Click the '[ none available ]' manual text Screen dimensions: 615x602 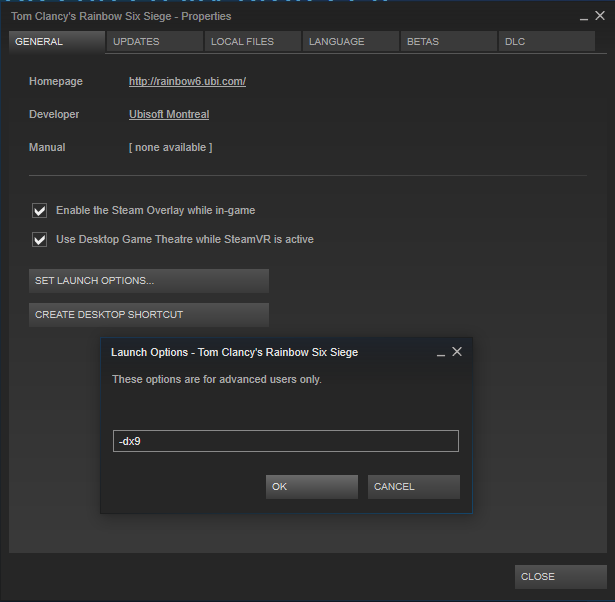coord(171,147)
